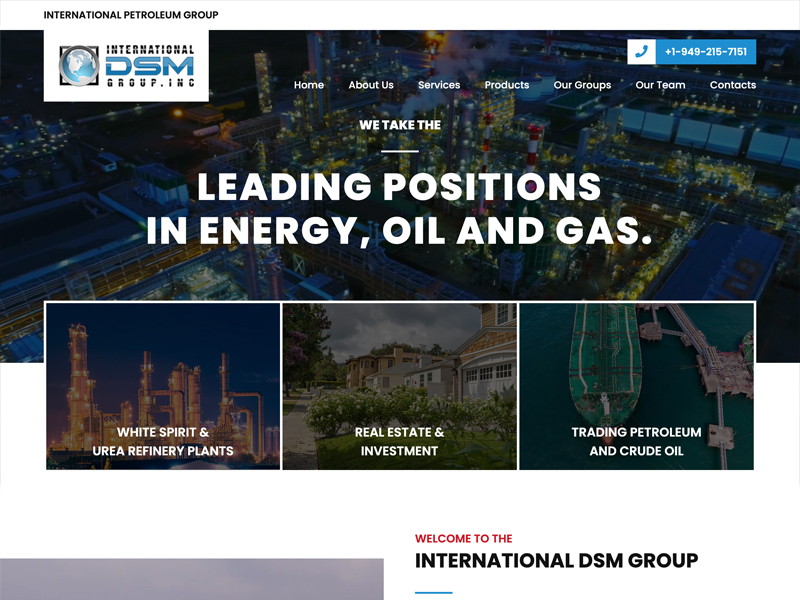This screenshot has height=600, width=800.
Task: Click the red 'Welcome to the' label
Action: [x=464, y=538]
